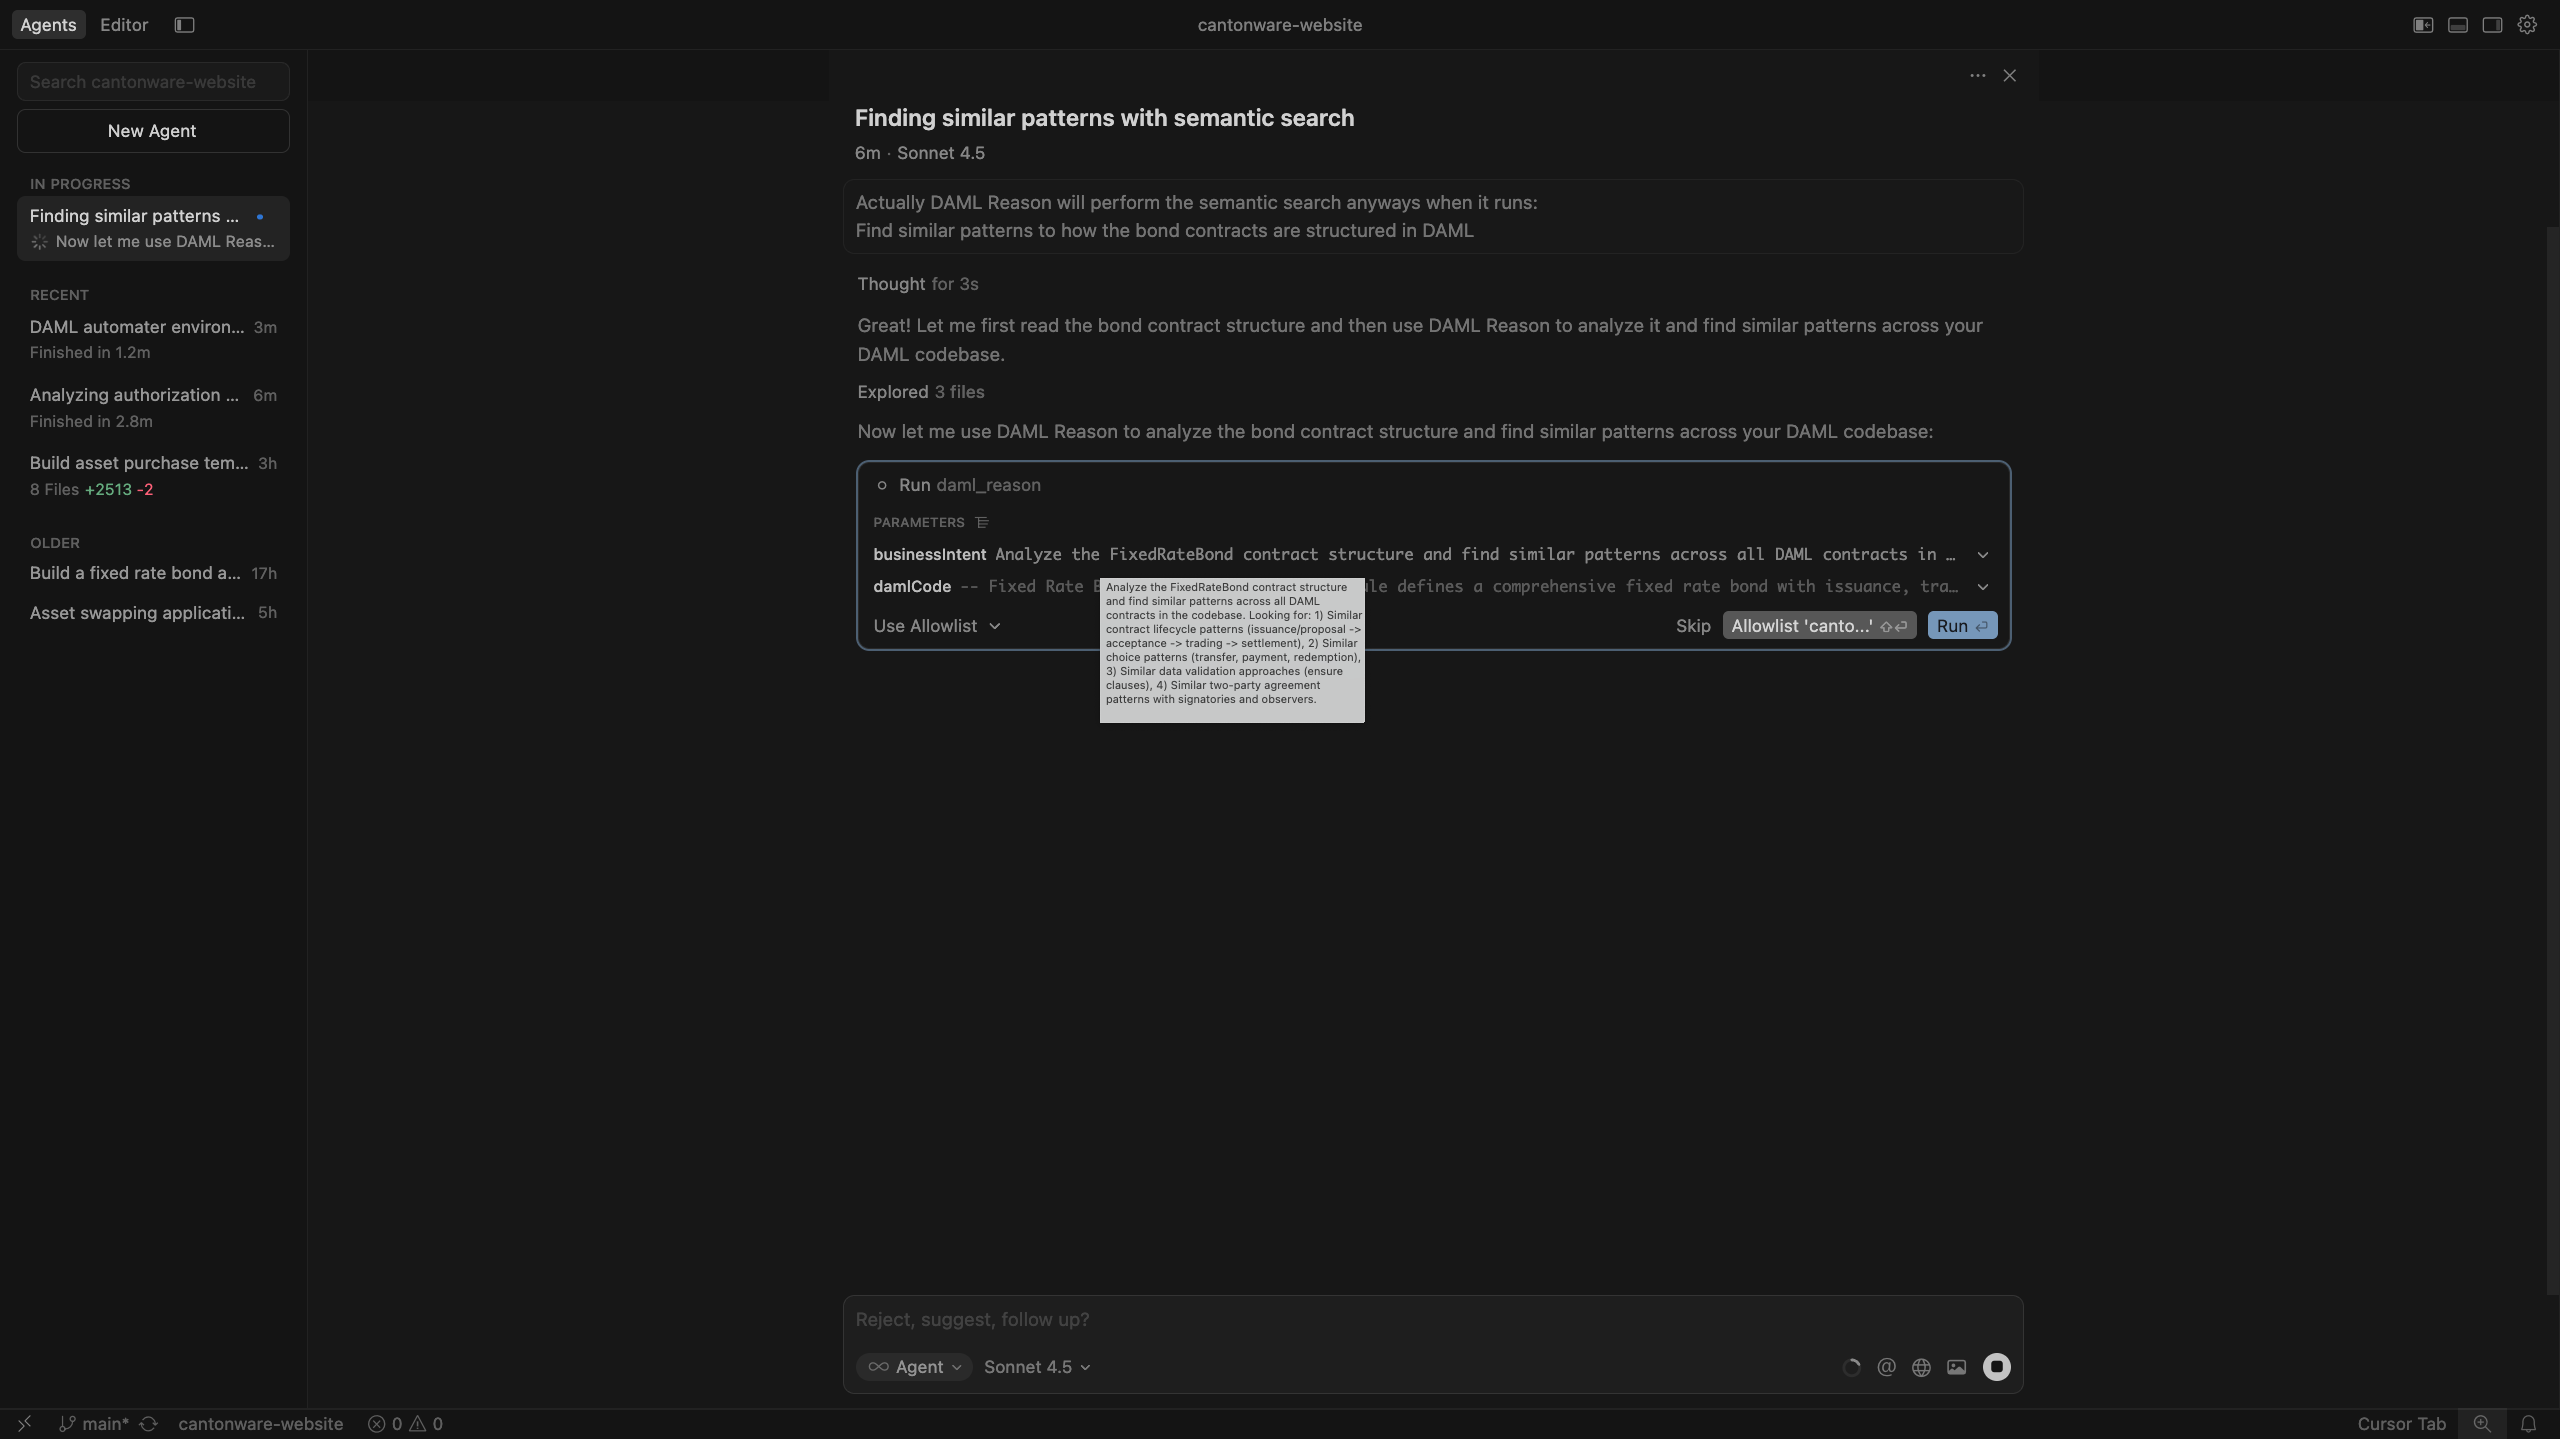Switch to the Editor tab
Viewport: 2560px width, 1439px height.
(124, 25)
